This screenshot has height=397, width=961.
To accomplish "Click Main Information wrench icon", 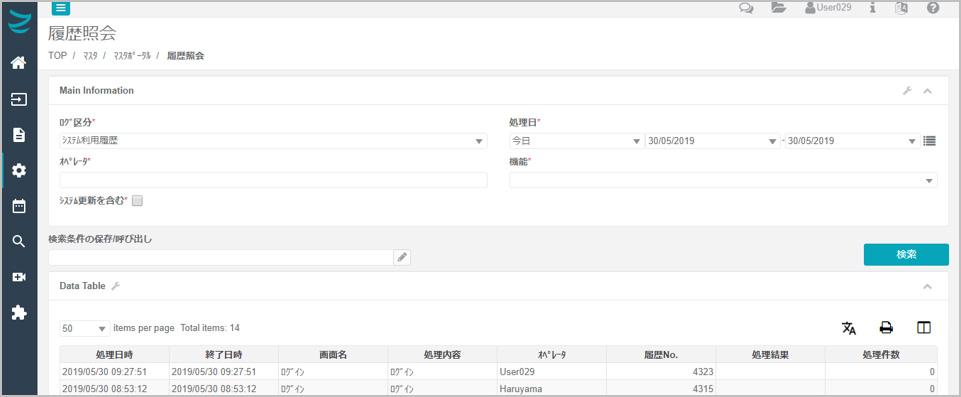I will (907, 91).
